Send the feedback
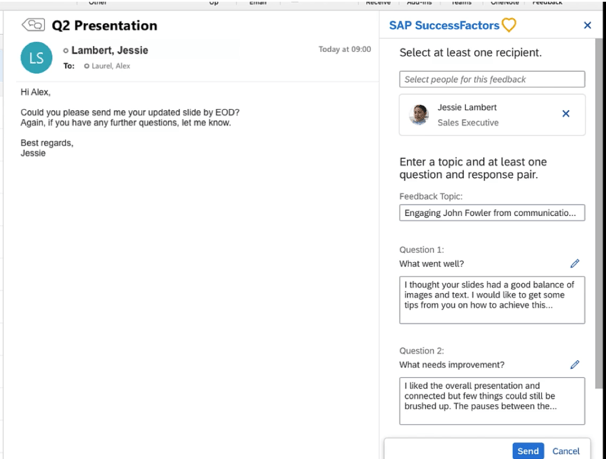Image resolution: width=606 pixels, height=459 pixels. (x=528, y=451)
